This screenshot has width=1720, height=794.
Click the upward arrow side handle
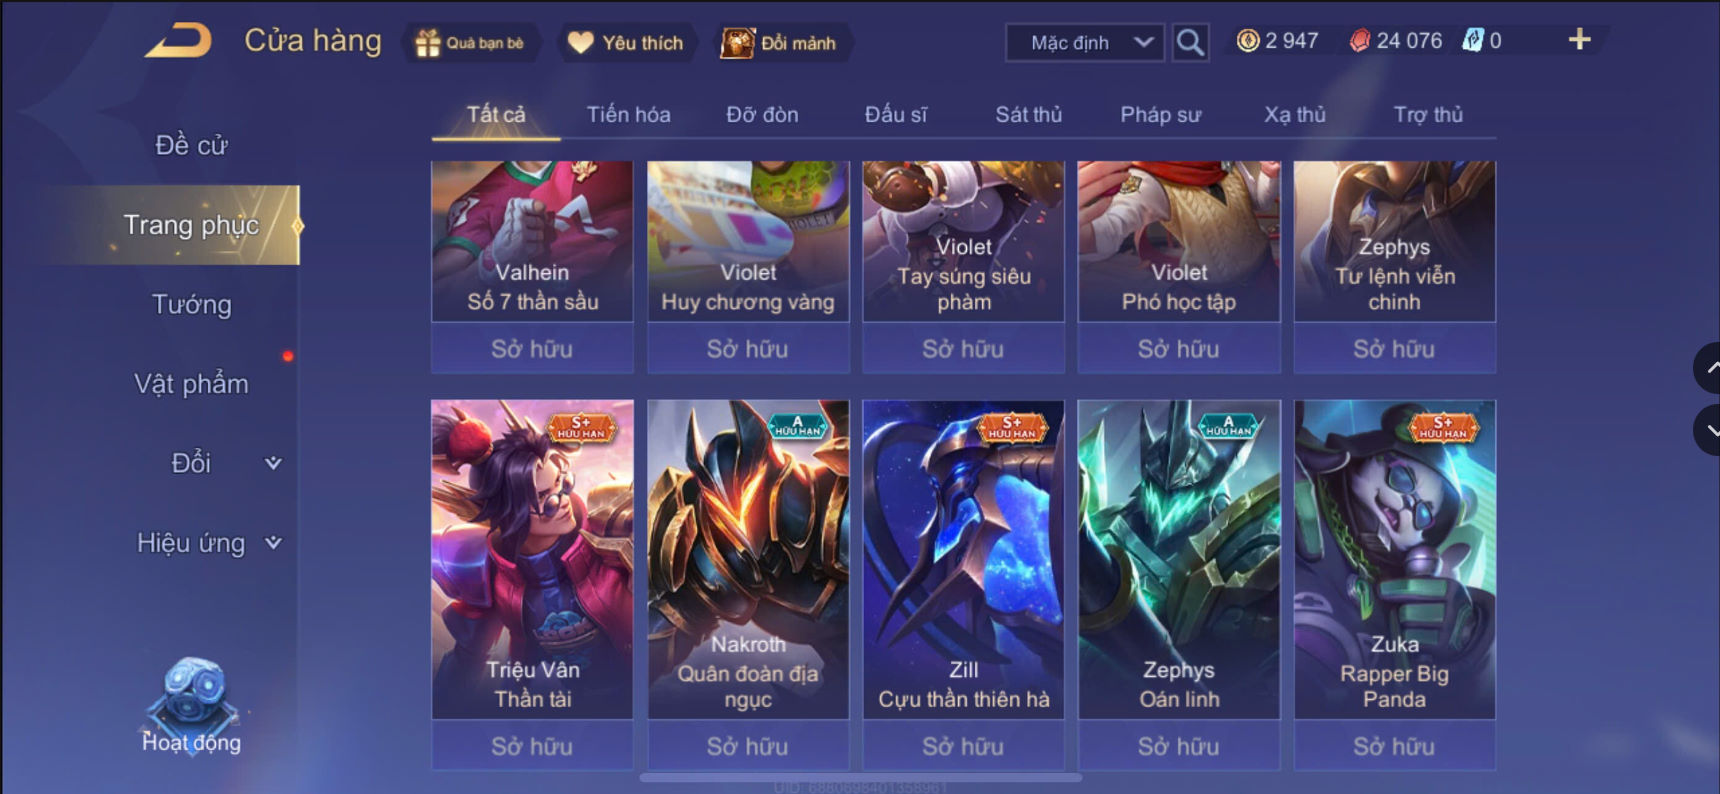1707,368
